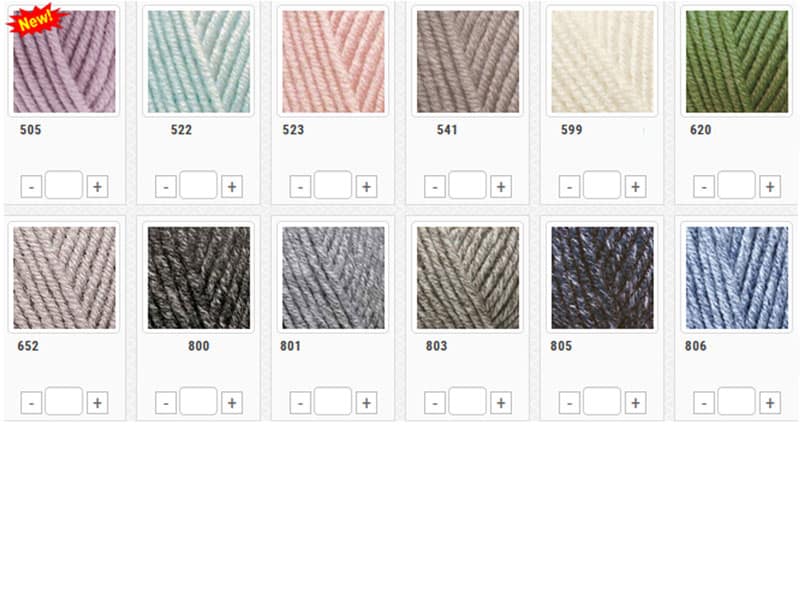Click the New! badge on yarn 505

point(37,20)
